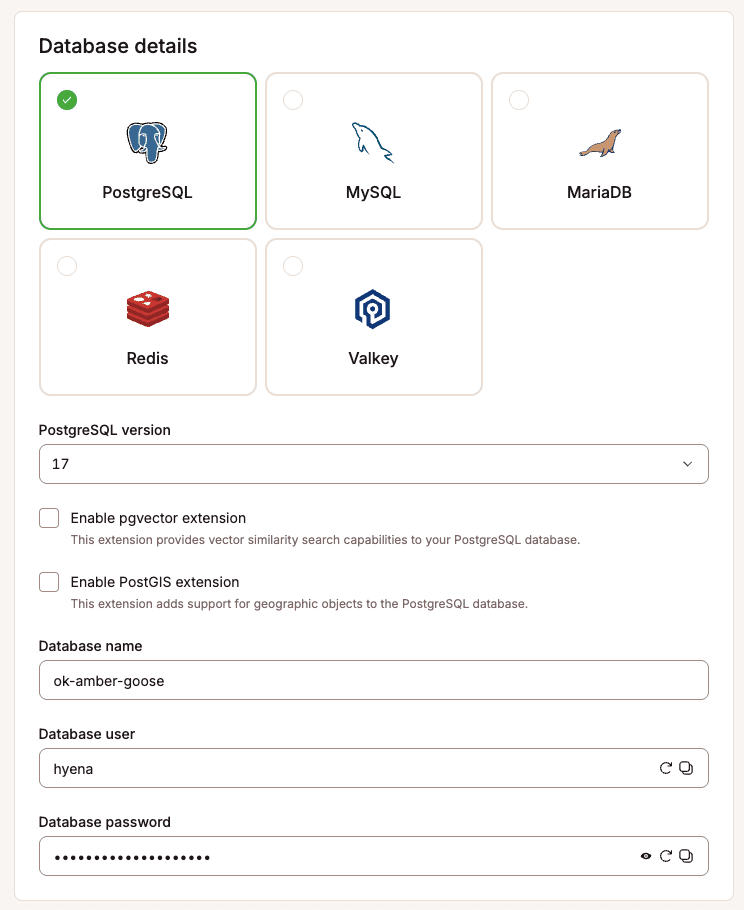Select the MySQL radio button
Viewport: 744px width, 910px height.
(292, 100)
